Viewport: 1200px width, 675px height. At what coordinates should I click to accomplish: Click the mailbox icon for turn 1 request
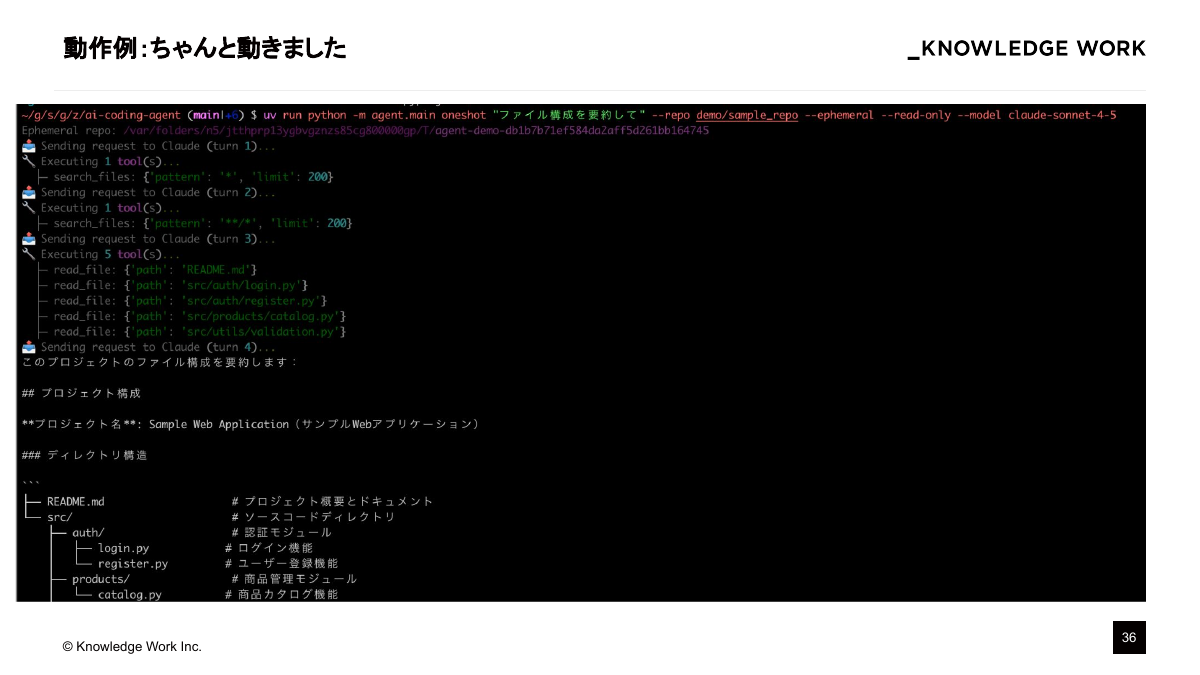pyautogui.click(x=28, y=146)
